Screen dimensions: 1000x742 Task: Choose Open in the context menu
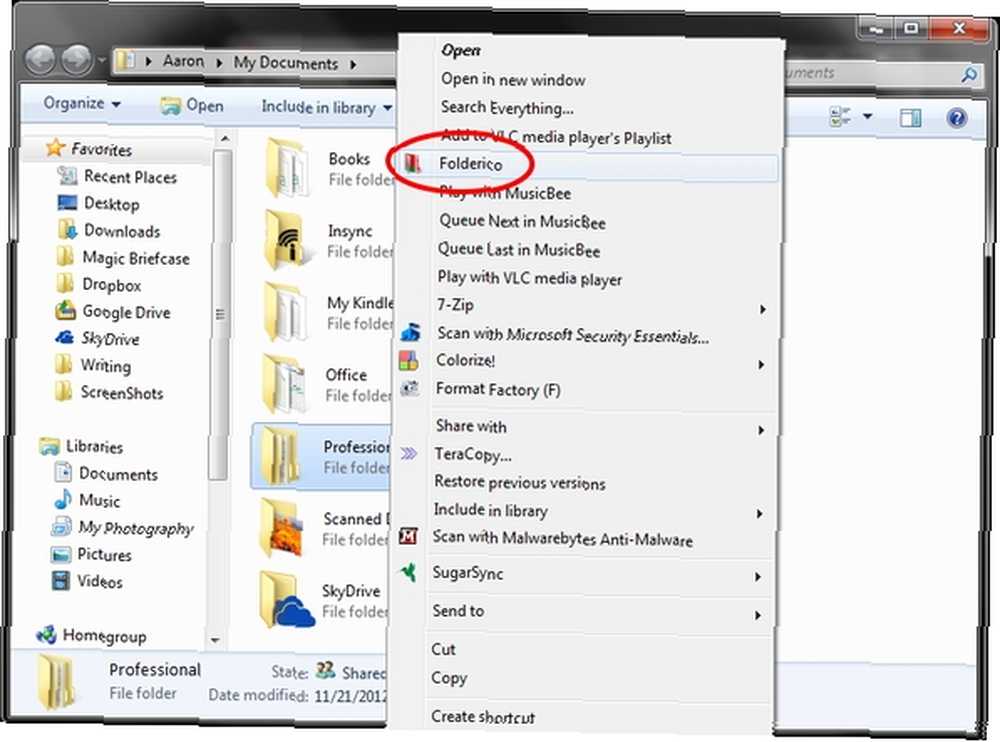(461, 50)
